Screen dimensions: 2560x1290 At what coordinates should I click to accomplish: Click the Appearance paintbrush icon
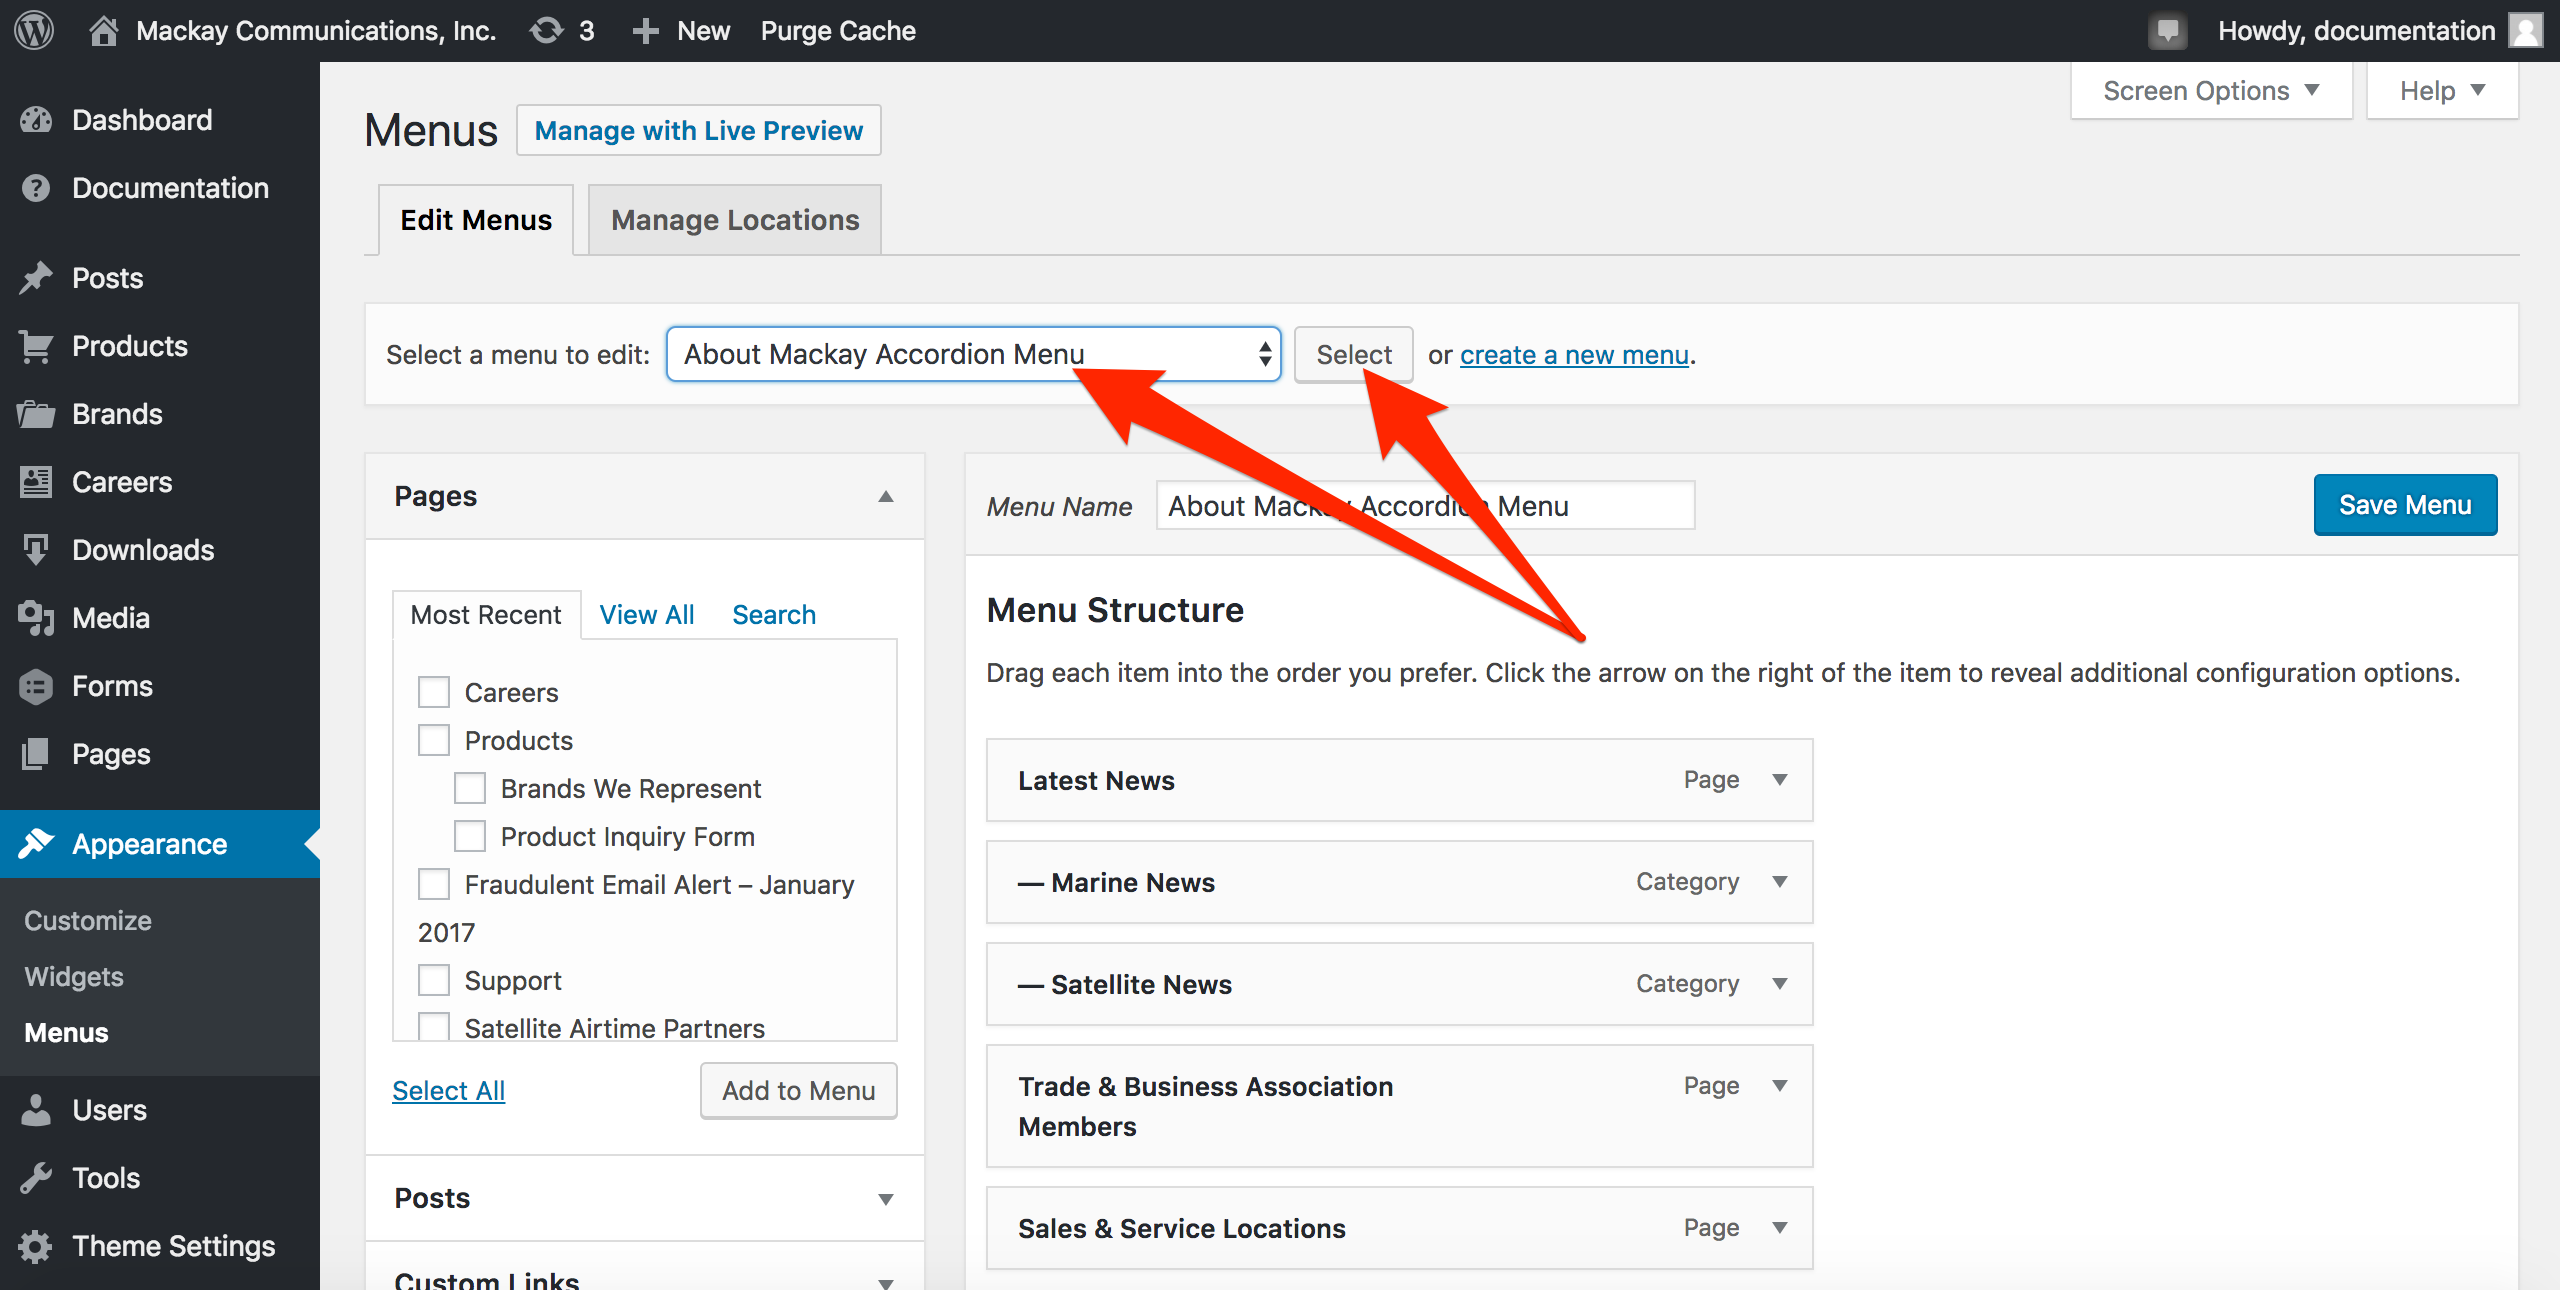[x=36, y=844]
